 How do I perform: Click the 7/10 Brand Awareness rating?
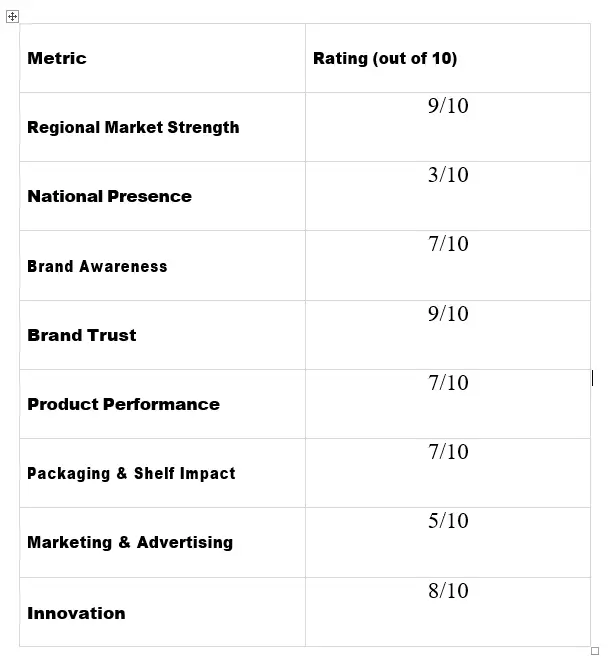[x=448, y=244]
